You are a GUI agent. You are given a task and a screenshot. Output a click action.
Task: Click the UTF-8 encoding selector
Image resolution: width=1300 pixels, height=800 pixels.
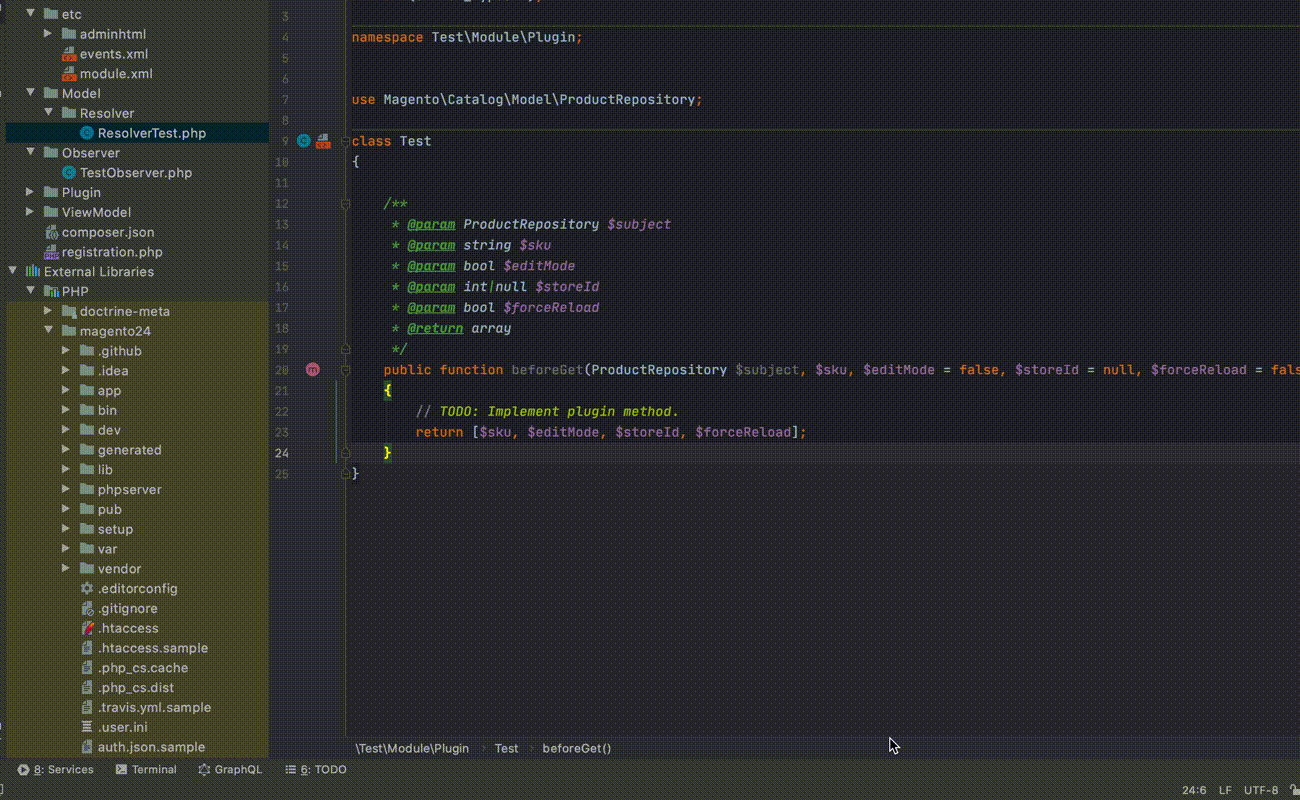(x=1261, y=790)
